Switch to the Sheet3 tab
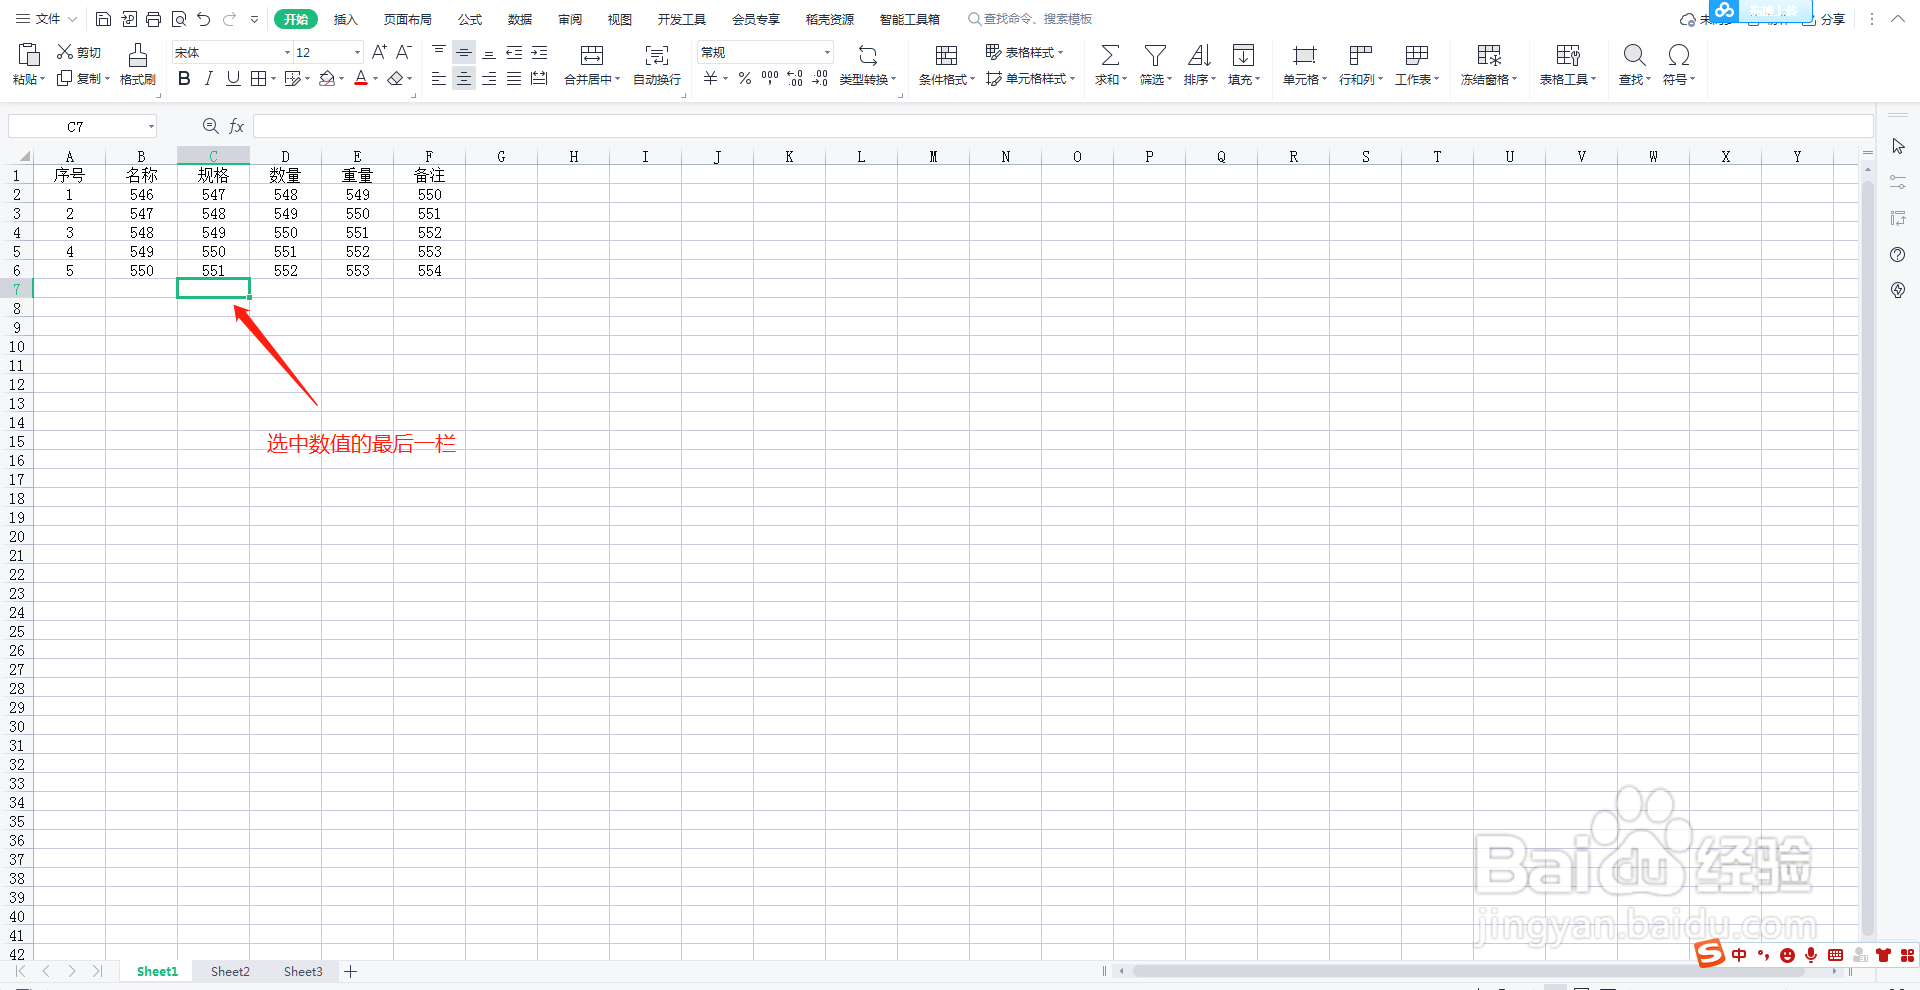The image size is (1920, 990). click(x=303, y=971)
